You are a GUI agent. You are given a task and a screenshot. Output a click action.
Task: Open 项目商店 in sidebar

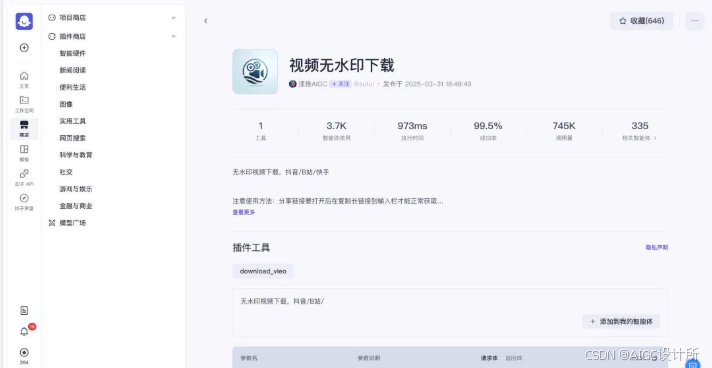pyautogui.click(x=73, y=18)
